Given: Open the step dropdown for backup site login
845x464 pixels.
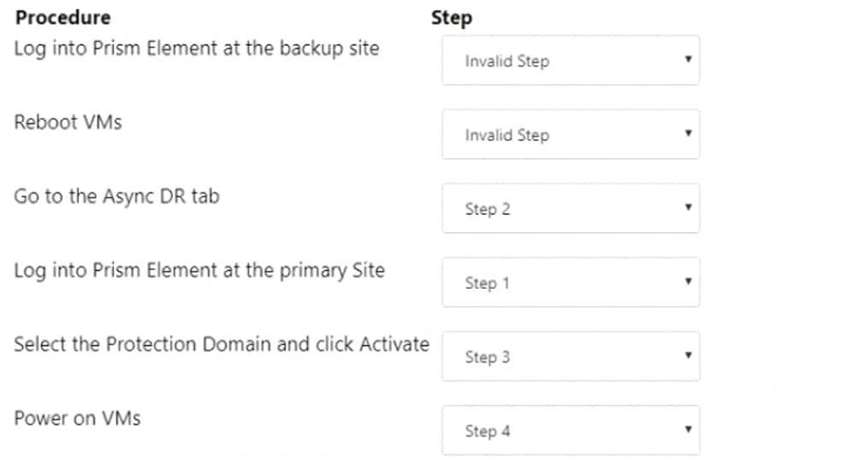Looking at the screenshot, I should (571, 60).
